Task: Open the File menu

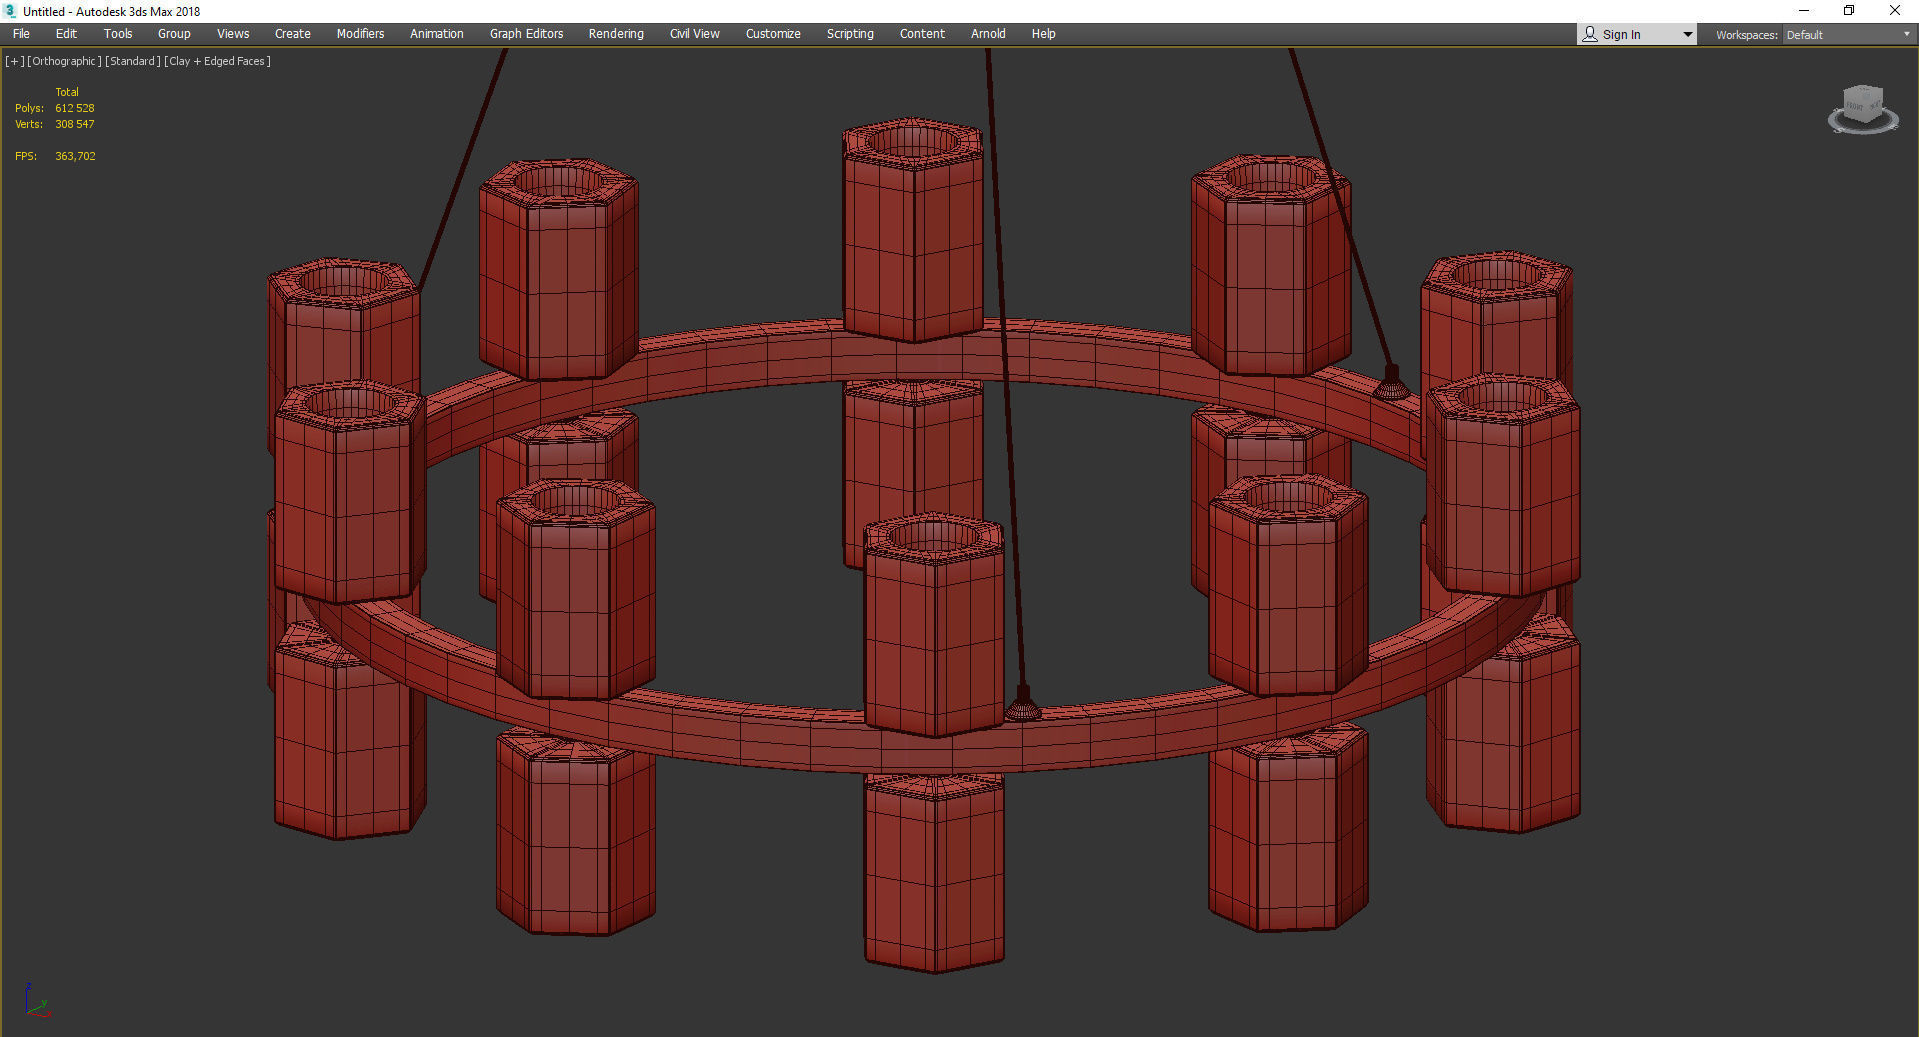Action: point(21,34)
